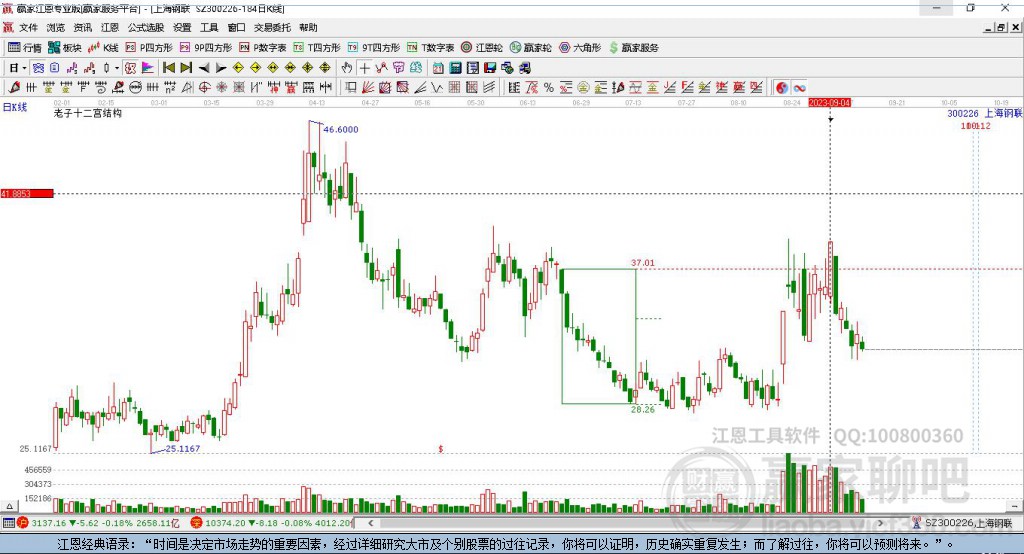Click the 行情 quotes toolbar button
The image size is (1024, 554).
pos(25,48)
